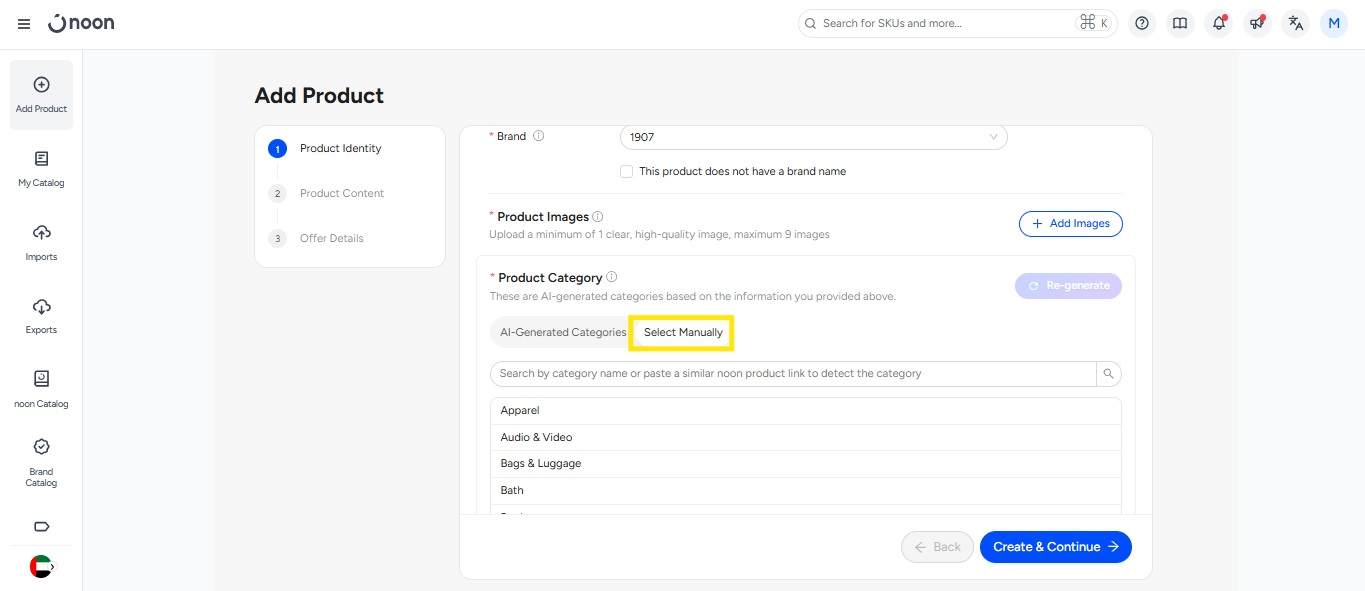The width and height of the screenshot is (1365, 591).
Task: Click Create & Continue button
Action: click(1055, 547)
